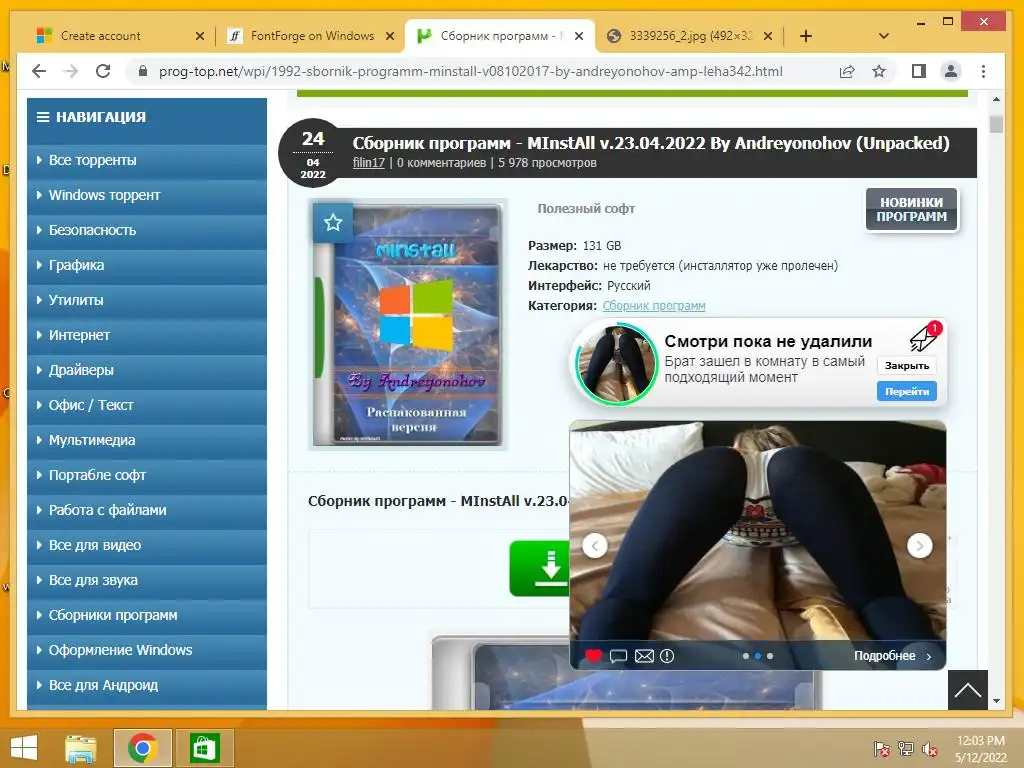
Task: Open the Chrome profile avatar
Action: click(951, 71)
